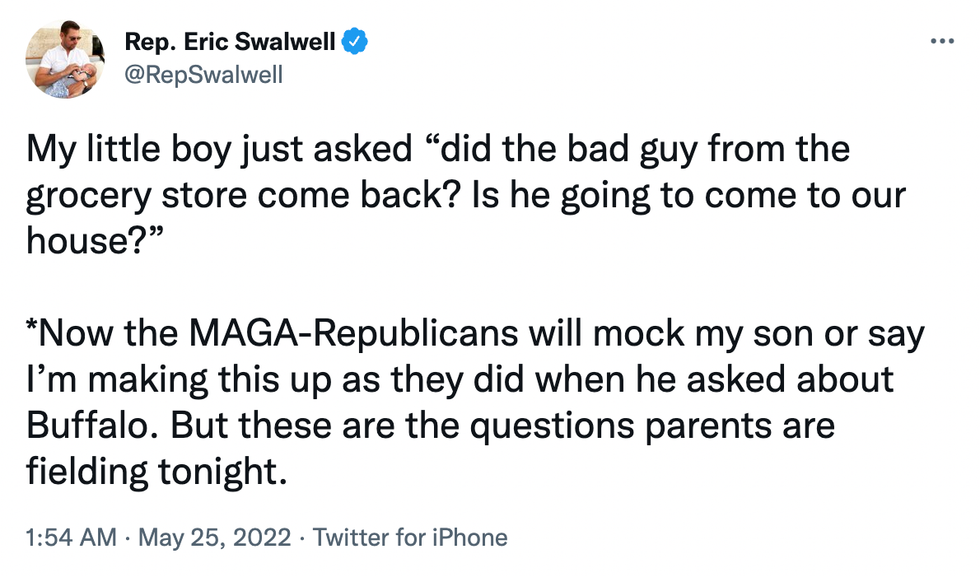This screenshot has height=576, width=980.
Task: Select the "May 25, 2022" date
Action: 216,538
